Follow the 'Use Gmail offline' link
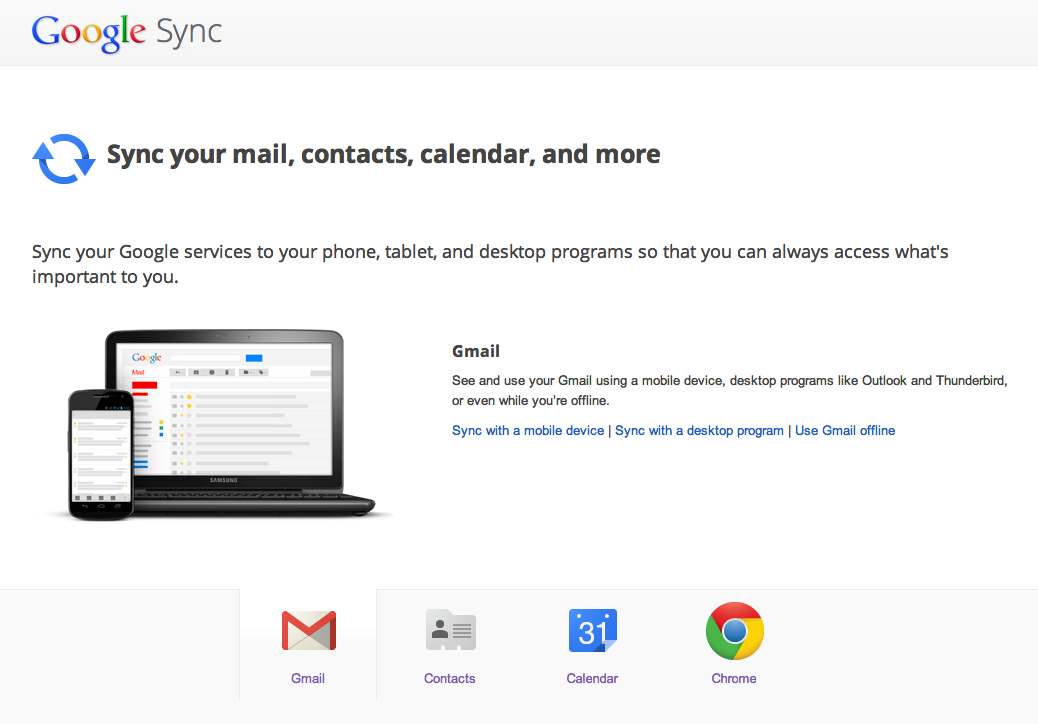The image size is (1038, 724). [845, 431]
